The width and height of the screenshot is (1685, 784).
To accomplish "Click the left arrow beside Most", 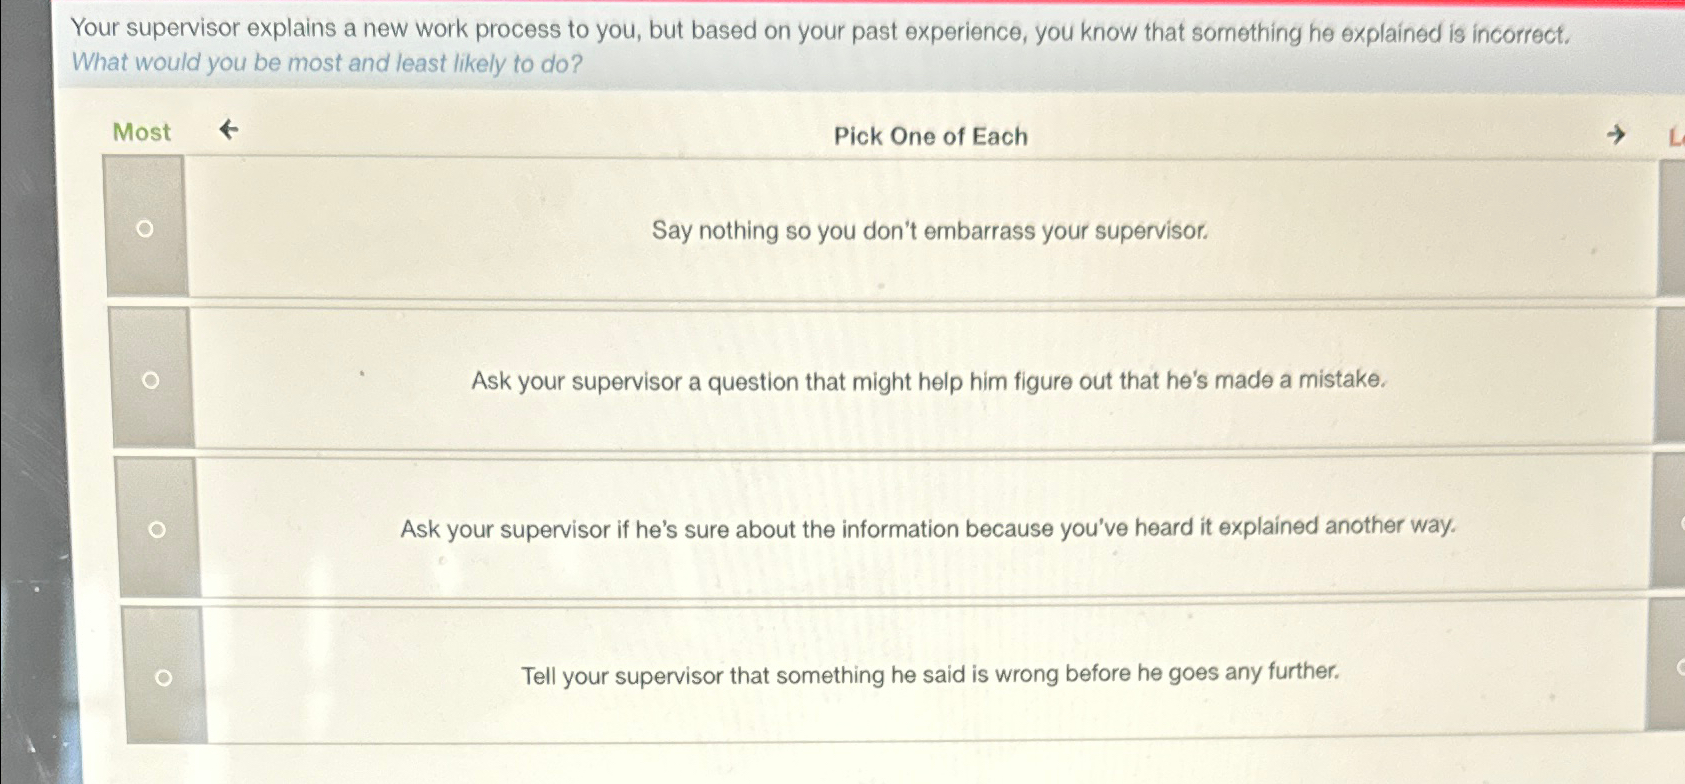I will 230,131.
